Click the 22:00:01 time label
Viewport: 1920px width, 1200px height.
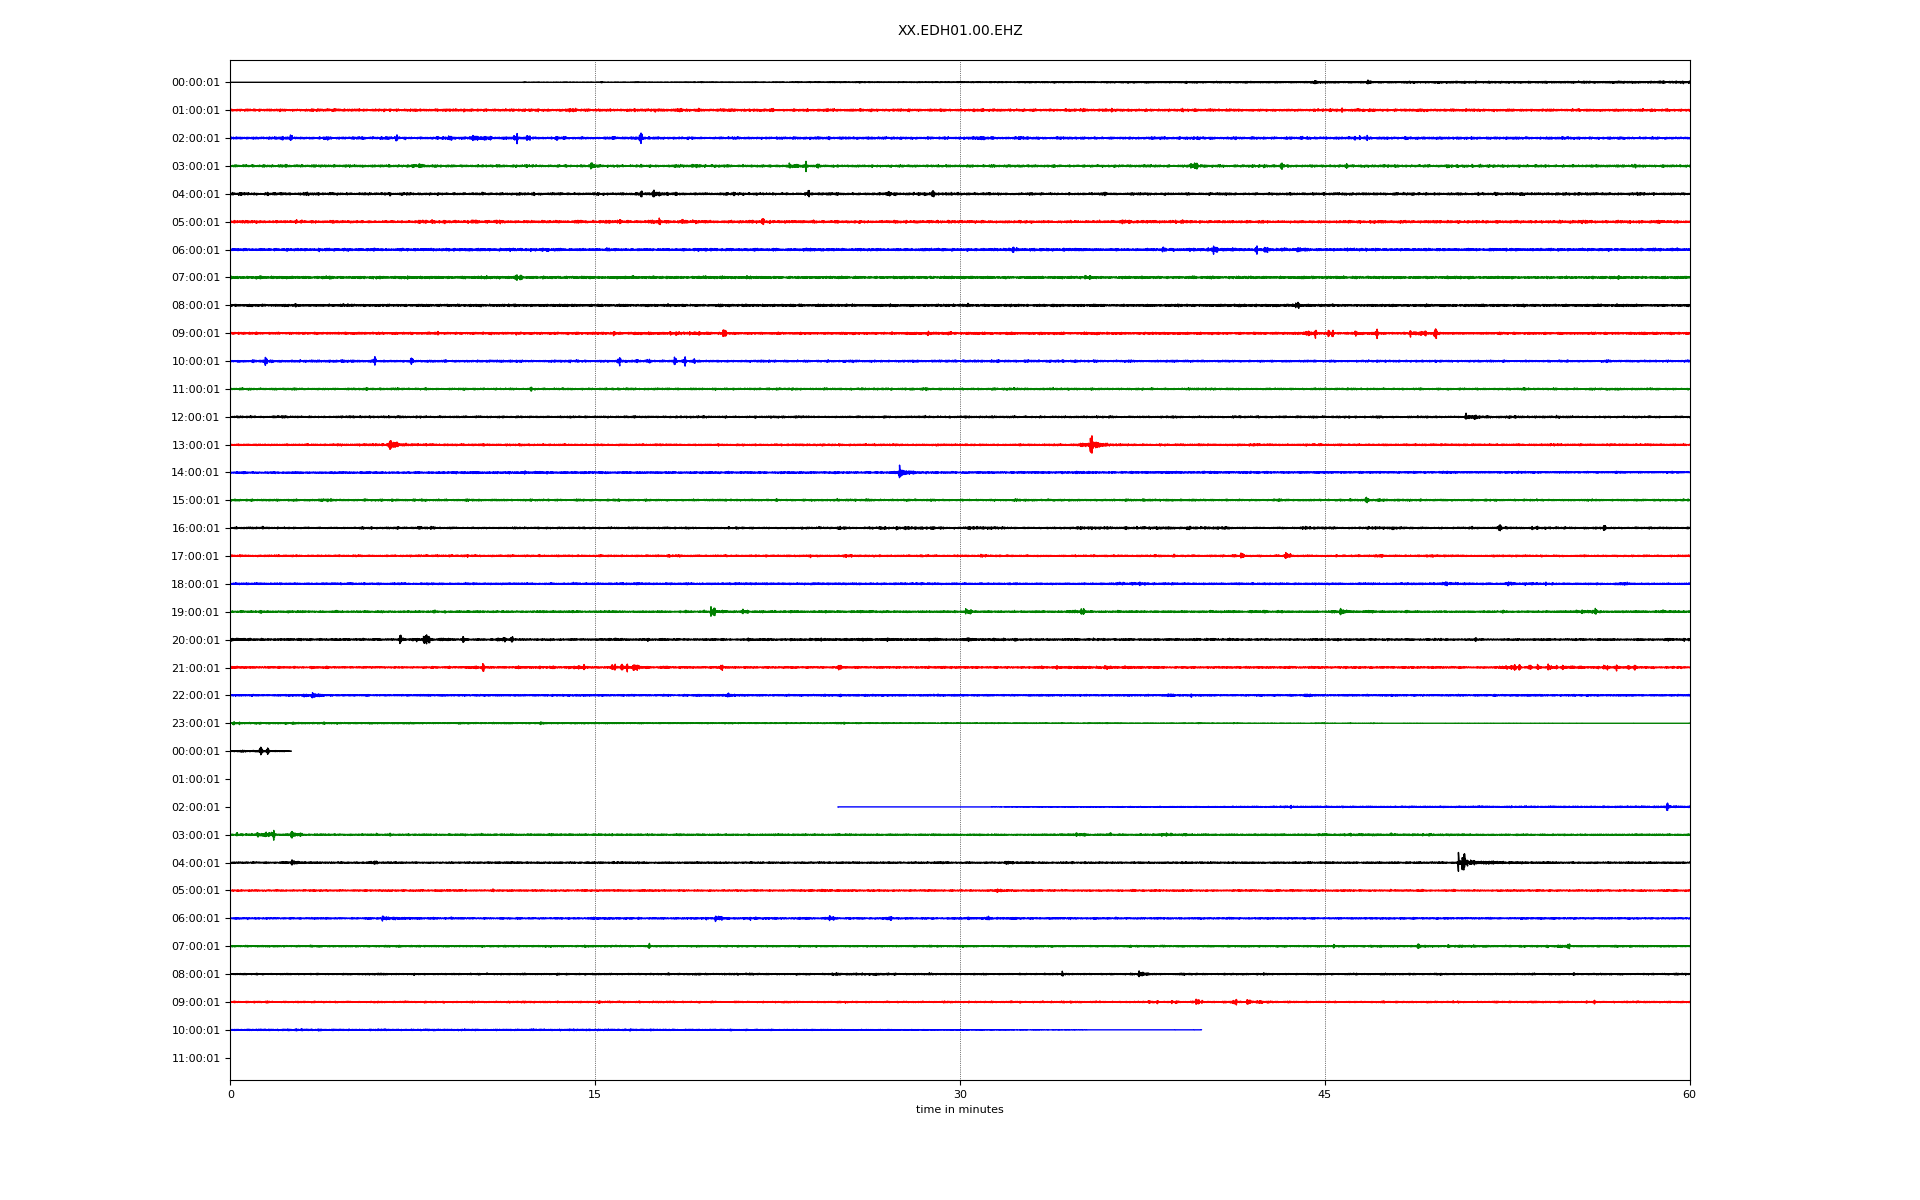click(195, 695)
